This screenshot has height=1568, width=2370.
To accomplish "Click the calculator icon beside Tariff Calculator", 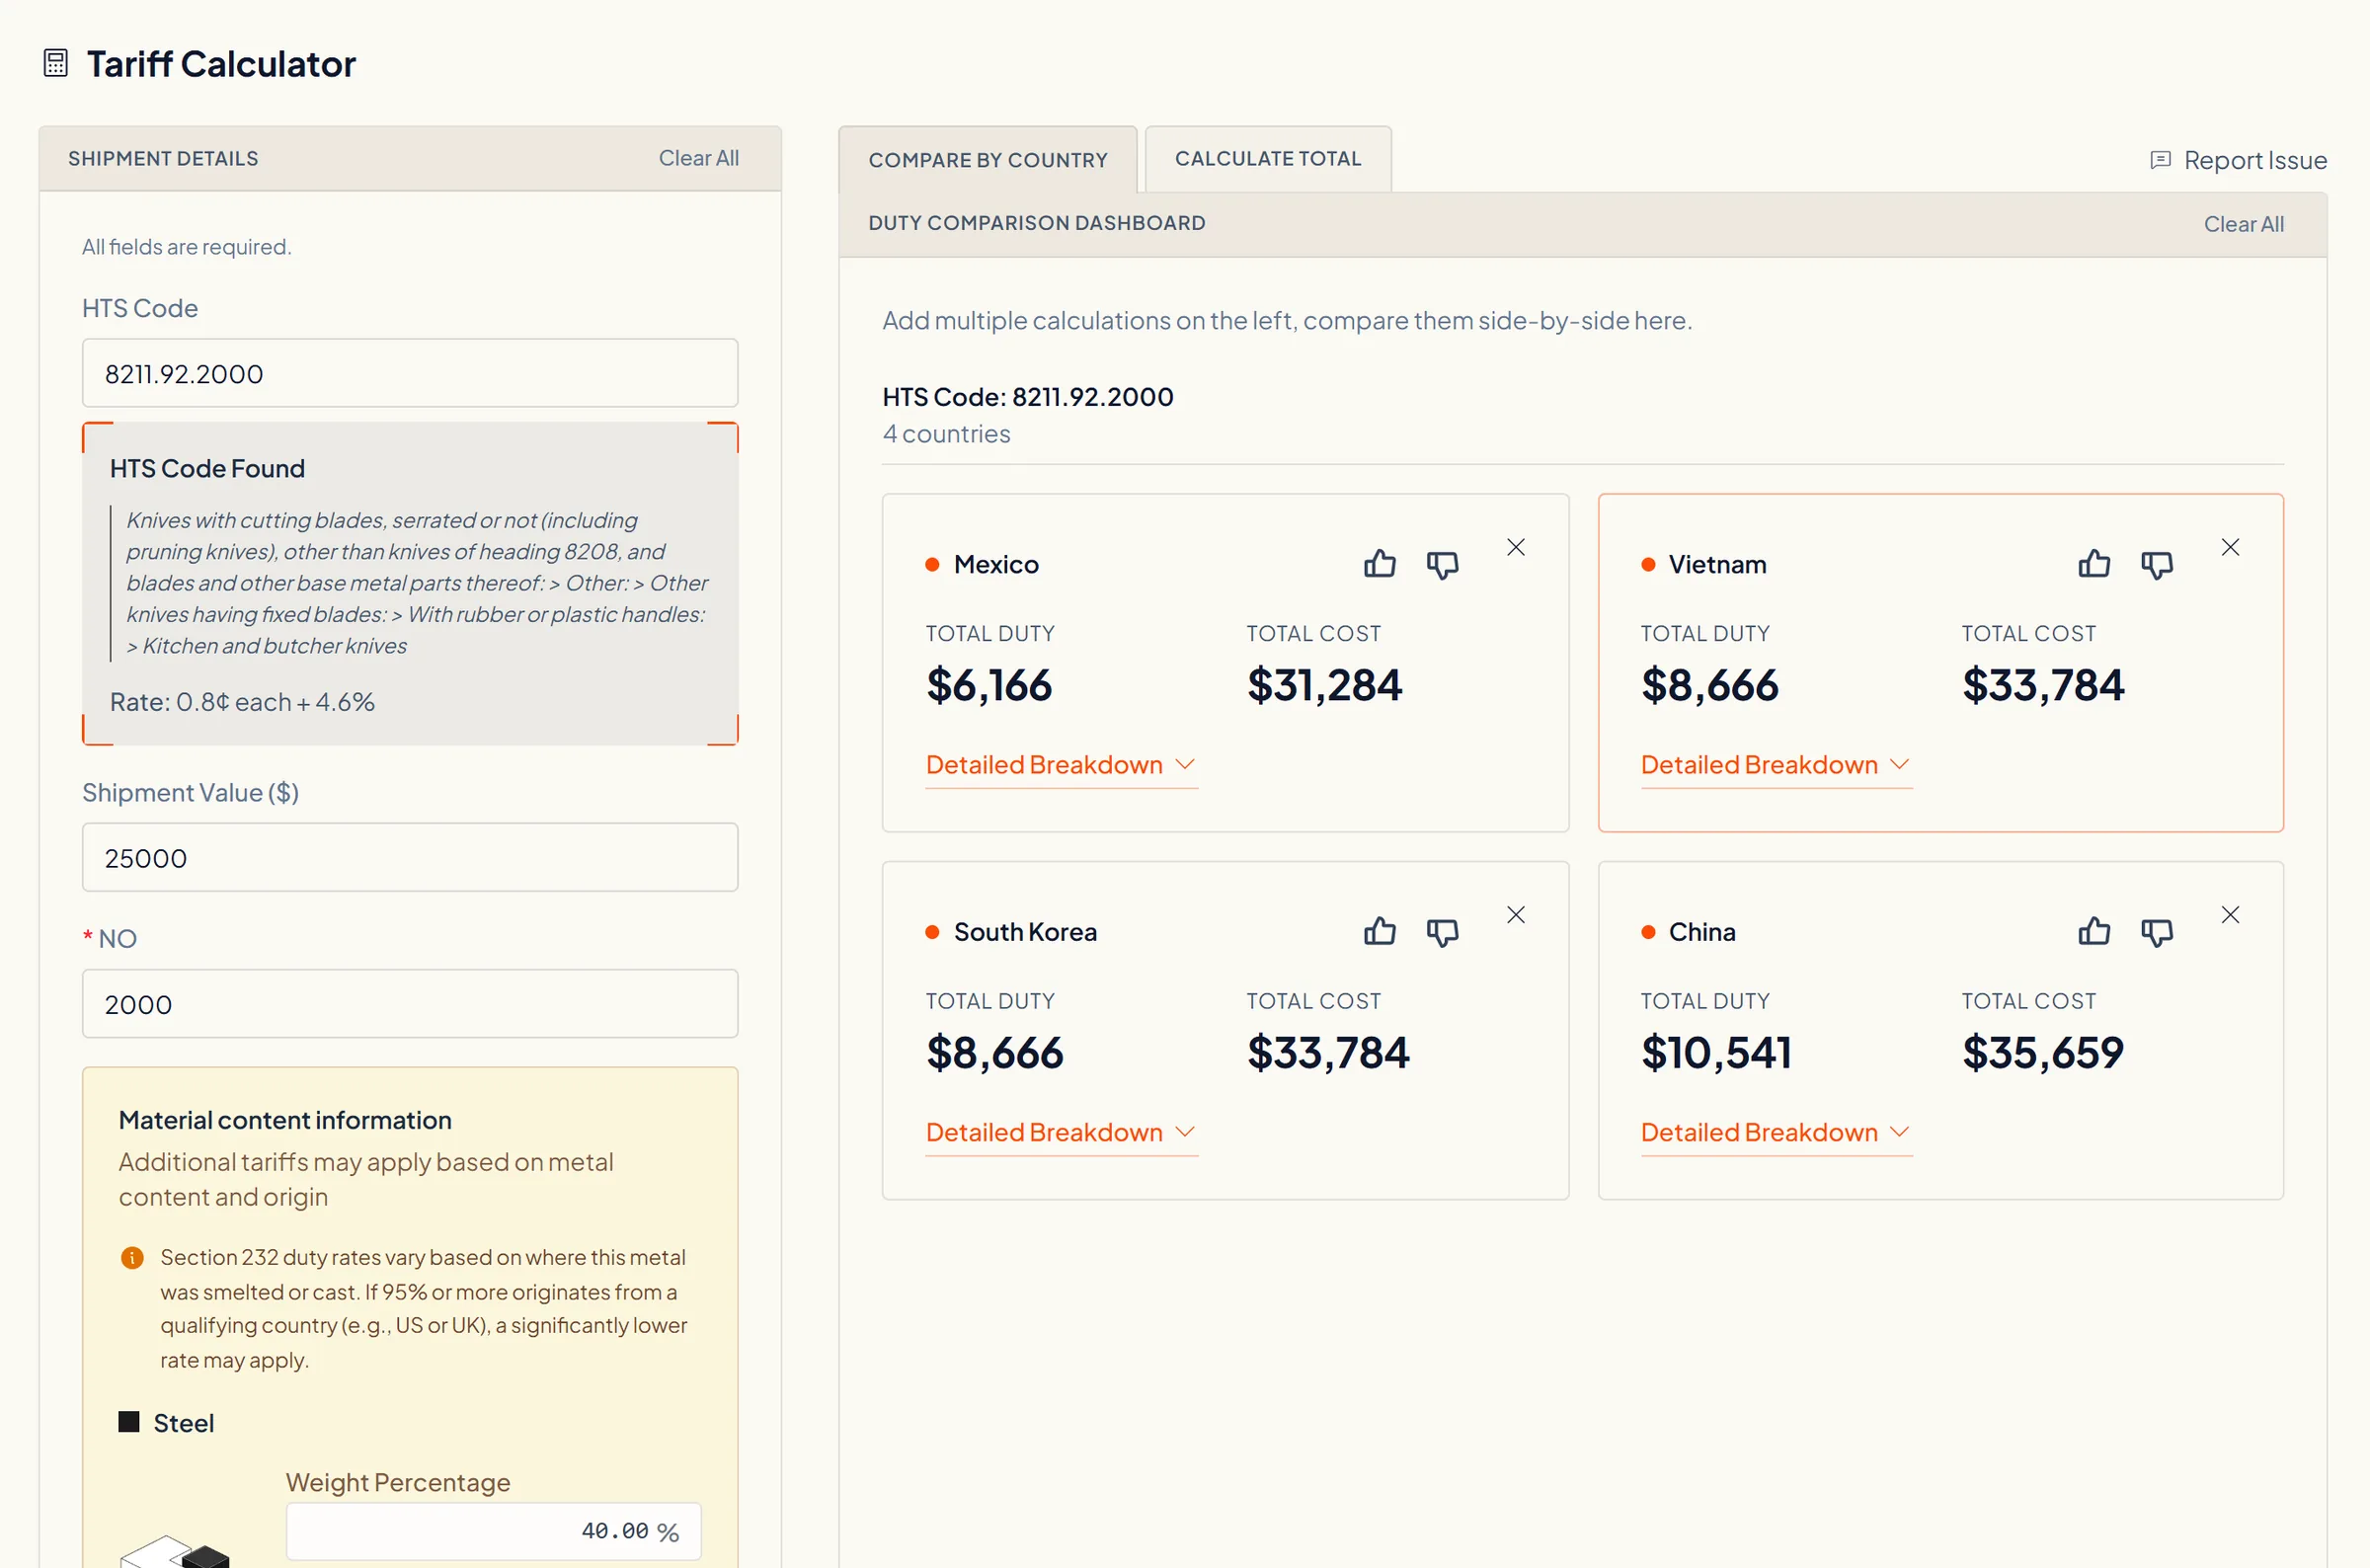I will click(56, 63).
